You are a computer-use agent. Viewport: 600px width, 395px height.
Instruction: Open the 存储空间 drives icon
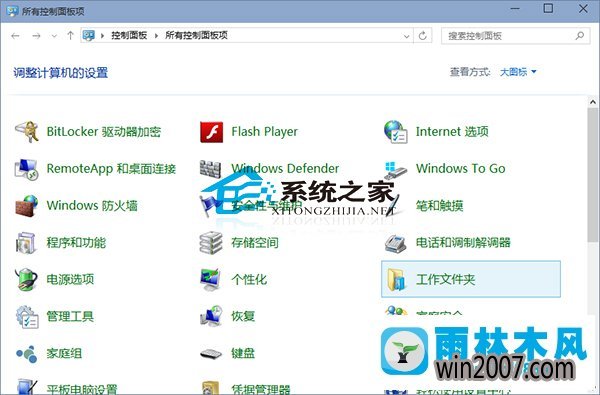pos(211,243)
